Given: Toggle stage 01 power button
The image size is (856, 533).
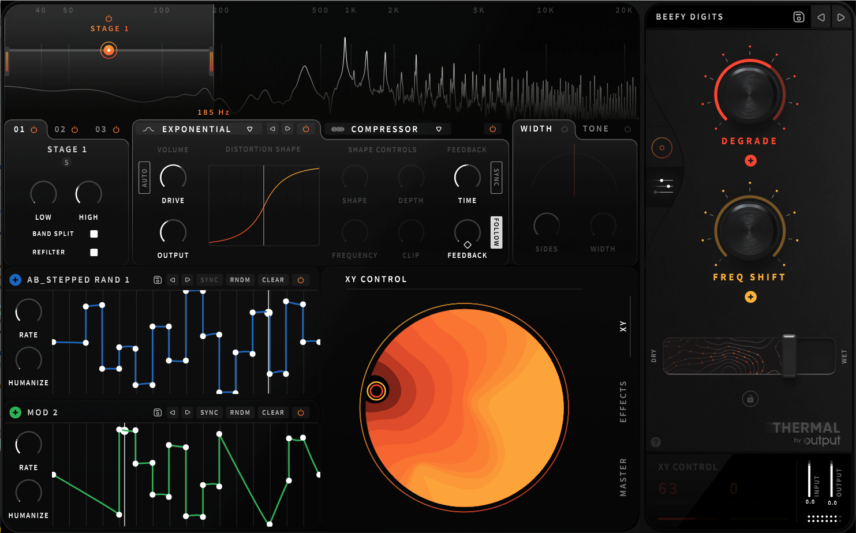Looking at the screenshot, I should tap(34, 129).
